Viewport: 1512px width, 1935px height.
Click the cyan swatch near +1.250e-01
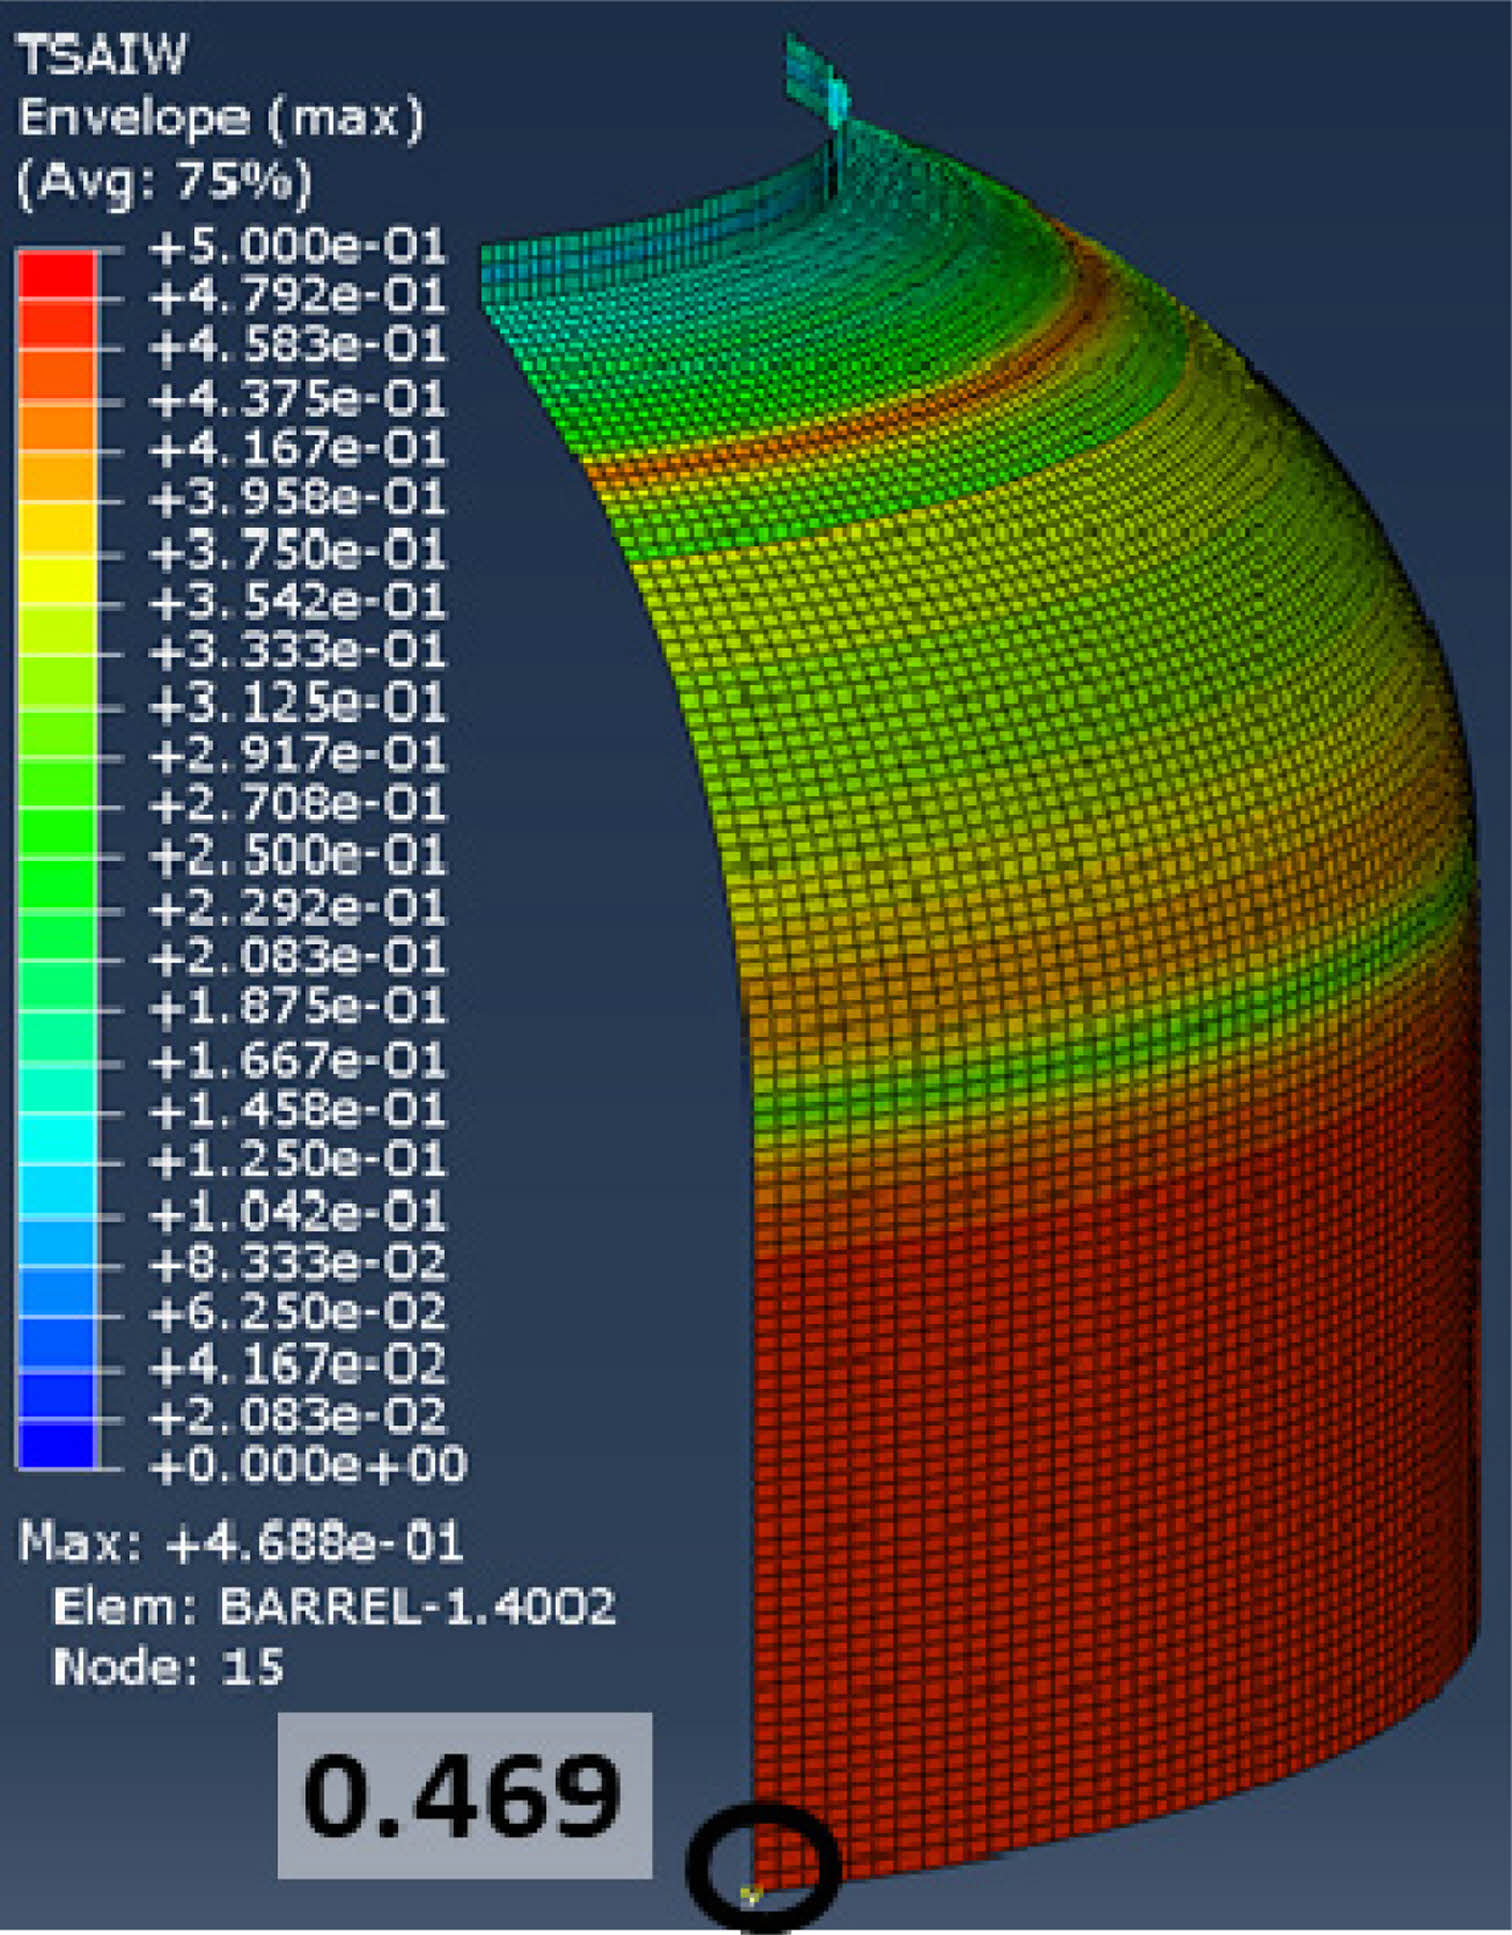click(57, 1138)
